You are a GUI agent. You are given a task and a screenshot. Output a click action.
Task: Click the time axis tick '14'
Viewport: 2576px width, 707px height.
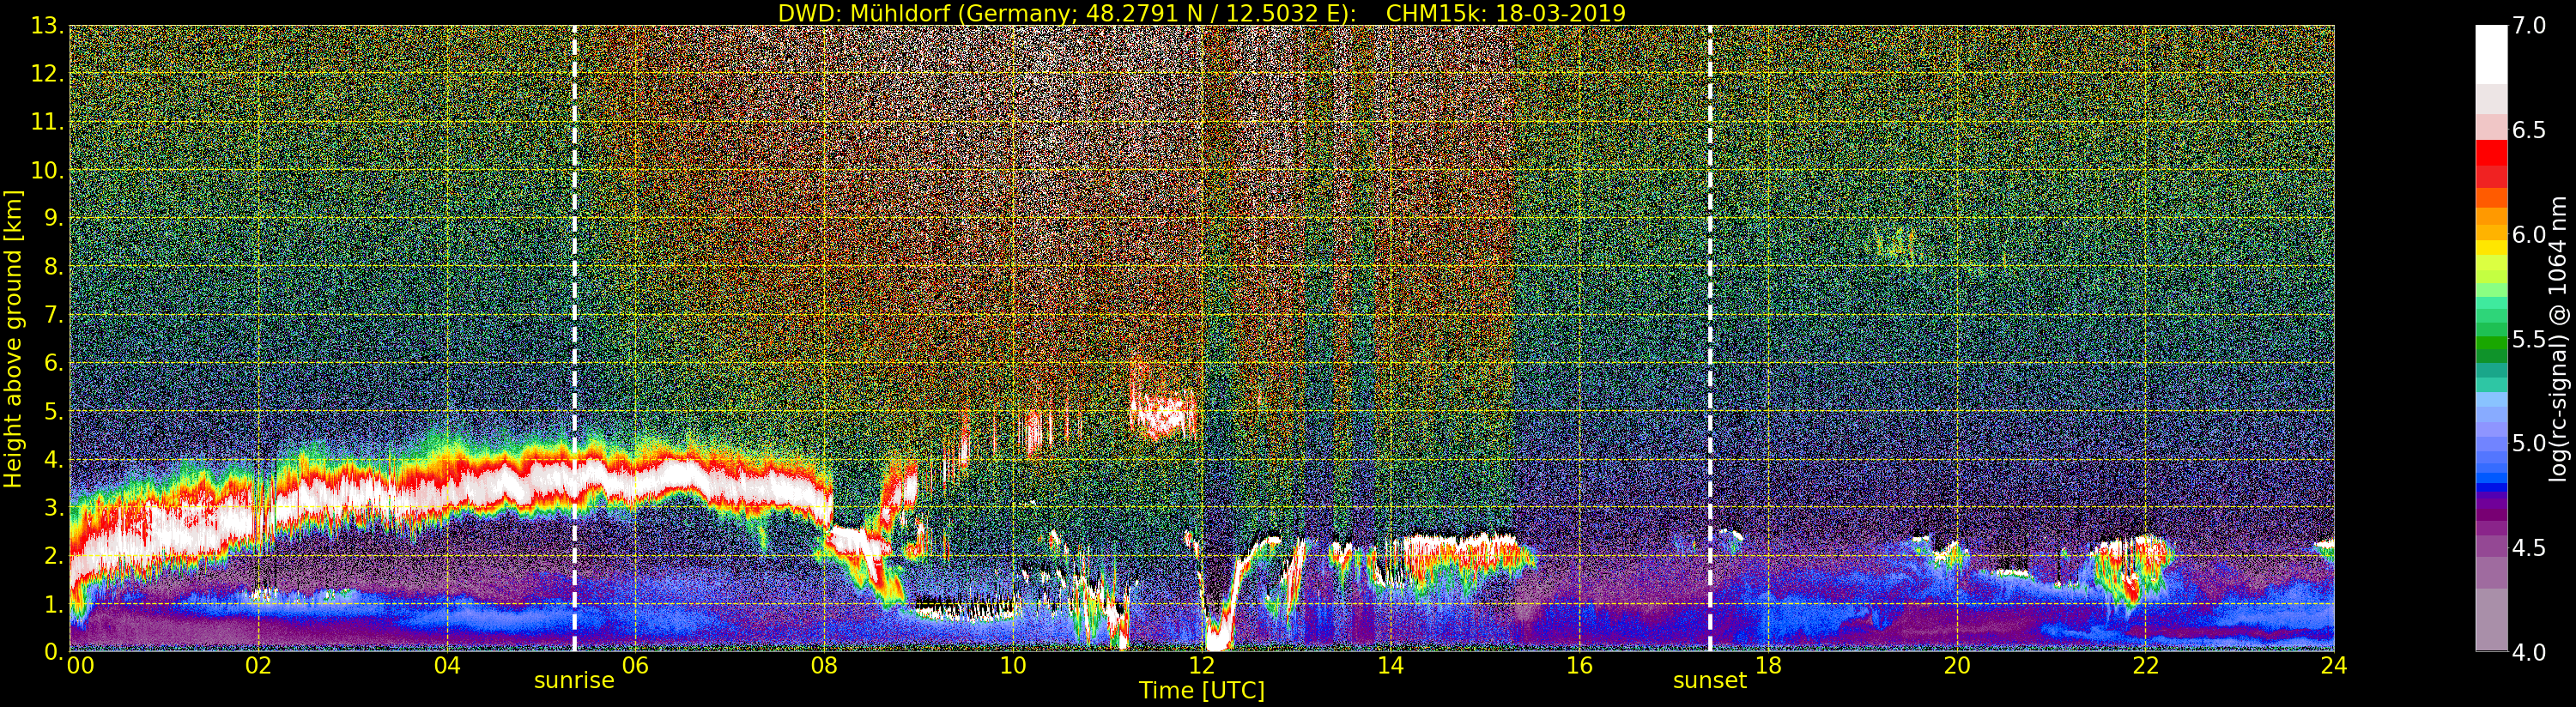coord(1390,666)
